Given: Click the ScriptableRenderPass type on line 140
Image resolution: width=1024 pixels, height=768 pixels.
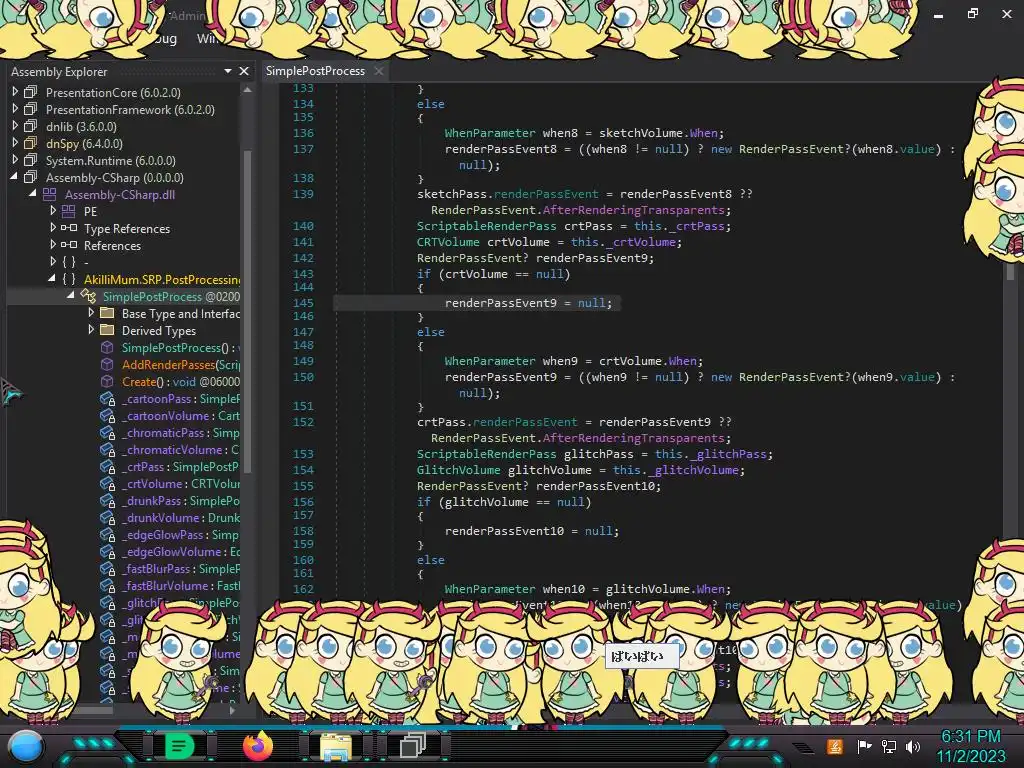Looking at the screenshot, I should pyautogui.click(x=487, y=226).
